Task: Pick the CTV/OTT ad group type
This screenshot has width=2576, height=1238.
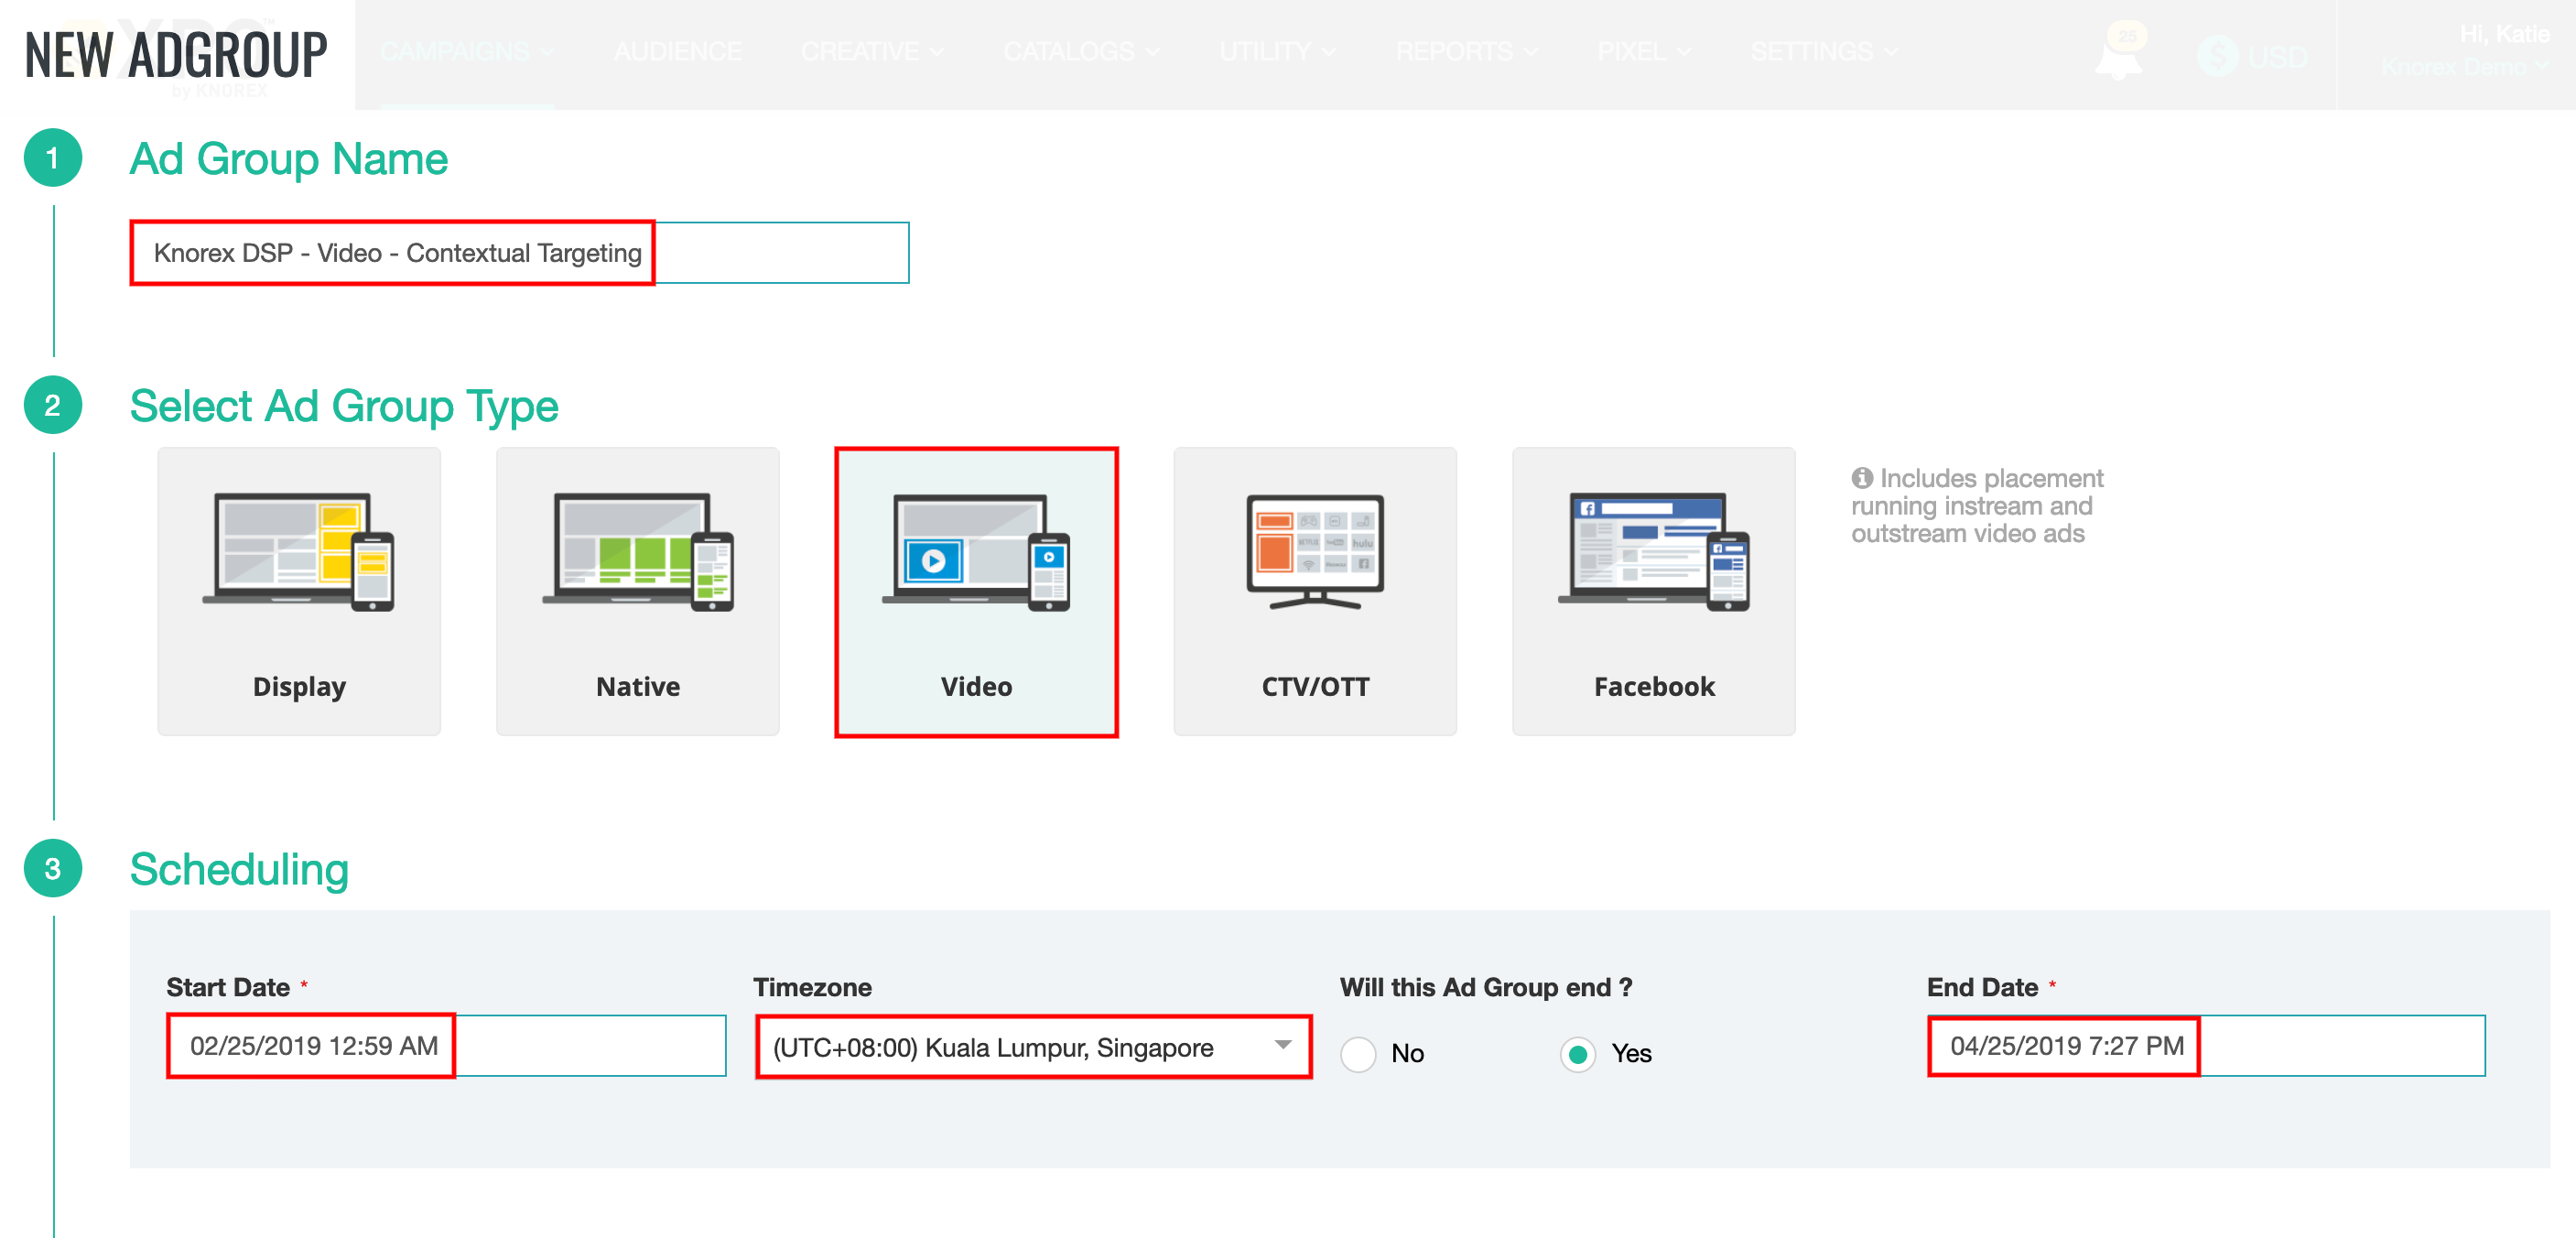Action: [x=1315, y=591]
